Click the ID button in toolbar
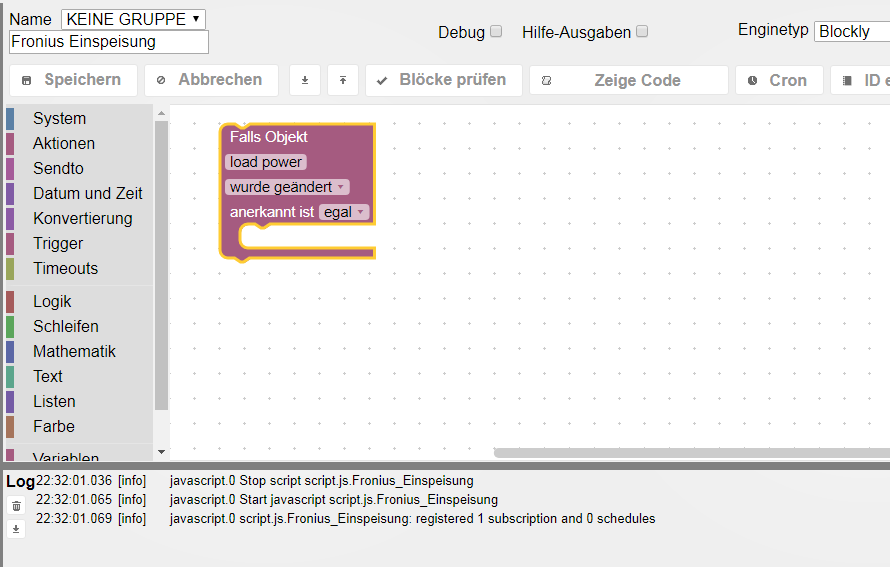Image resolution: width=890 pixels, height=567 pixels. click(x=861, y=80)
